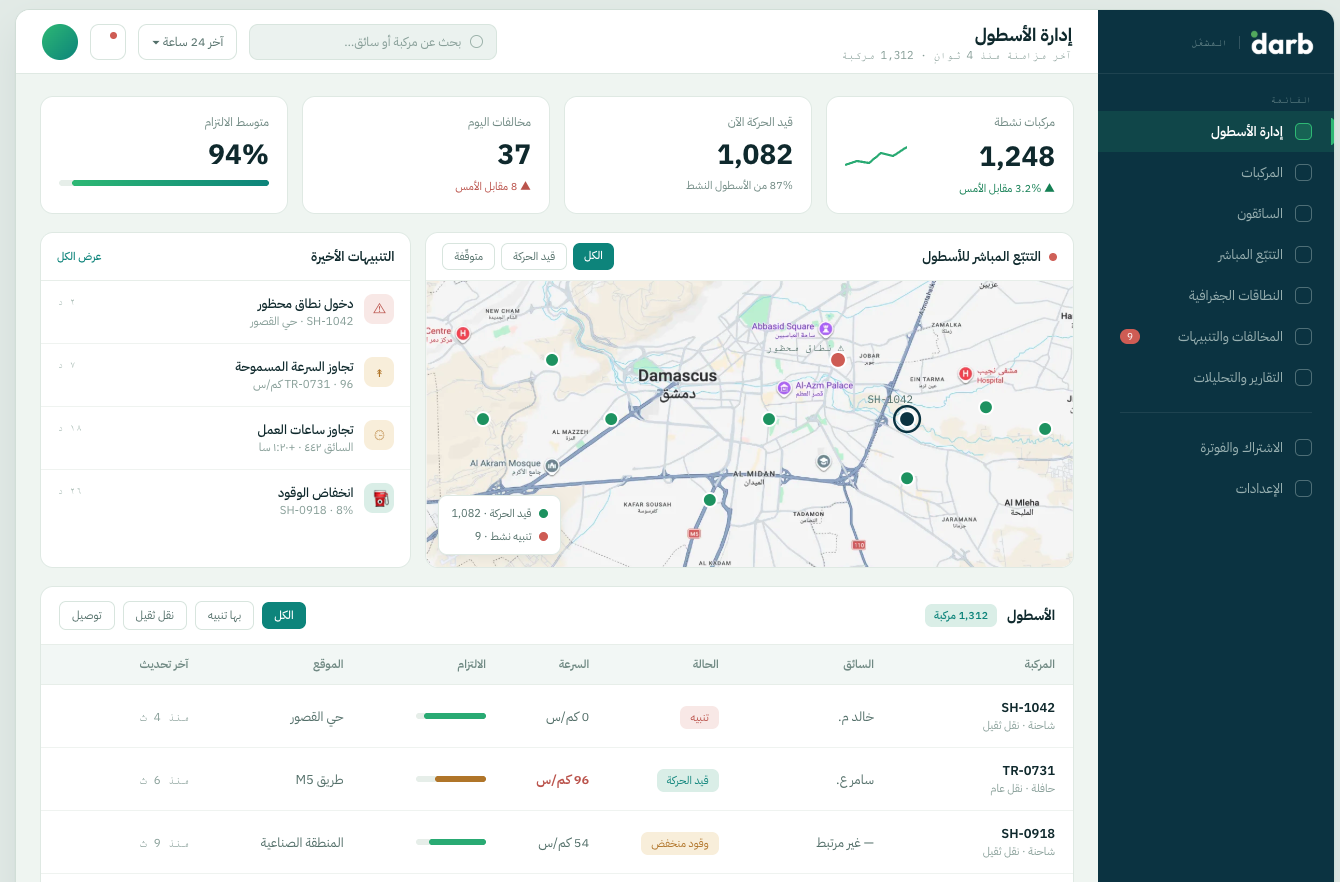
Task: Focus the vehicle or driver search field
Action: (x=373, y=42)
